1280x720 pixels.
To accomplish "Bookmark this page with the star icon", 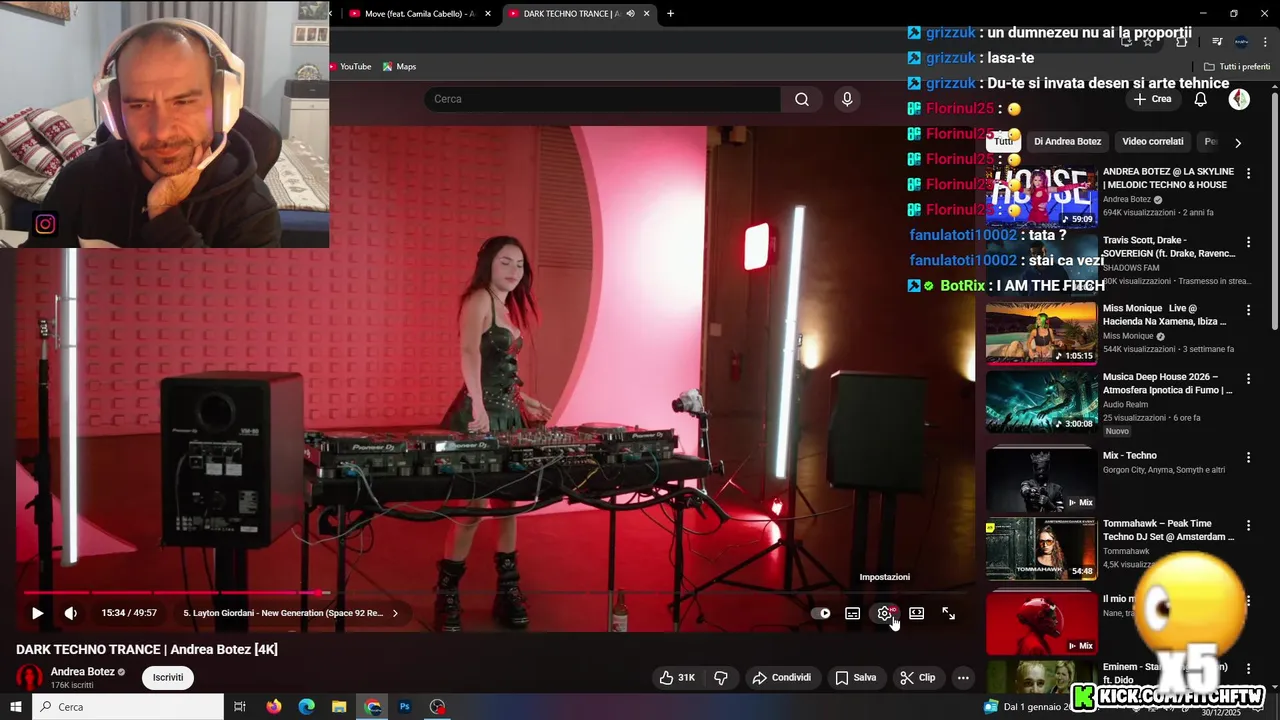I will pos(1148,41).
